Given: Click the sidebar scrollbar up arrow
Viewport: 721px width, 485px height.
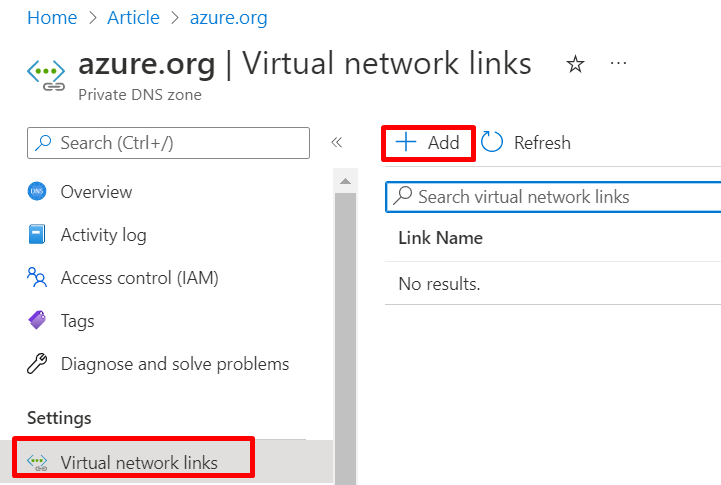Looking at the screenshot, I should (345, 181).
